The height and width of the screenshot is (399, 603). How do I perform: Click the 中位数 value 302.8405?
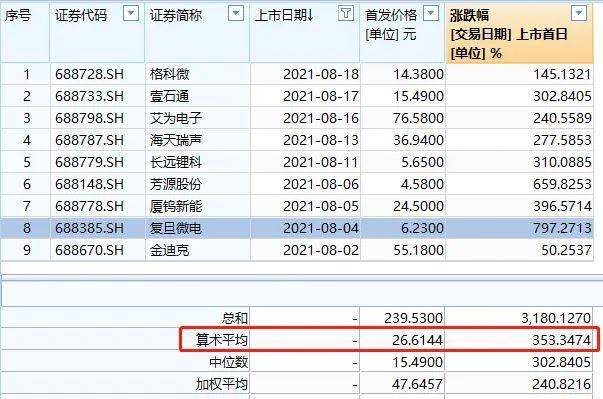561,362
